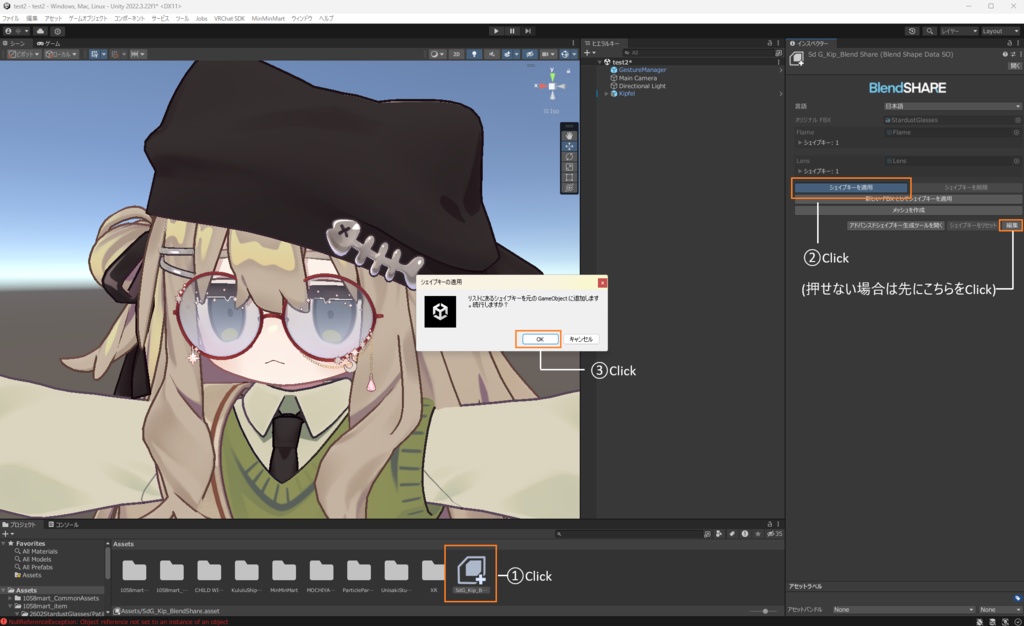Toggle scene Gizmos visibility
Screen dimensions: 1024x626
567,54
